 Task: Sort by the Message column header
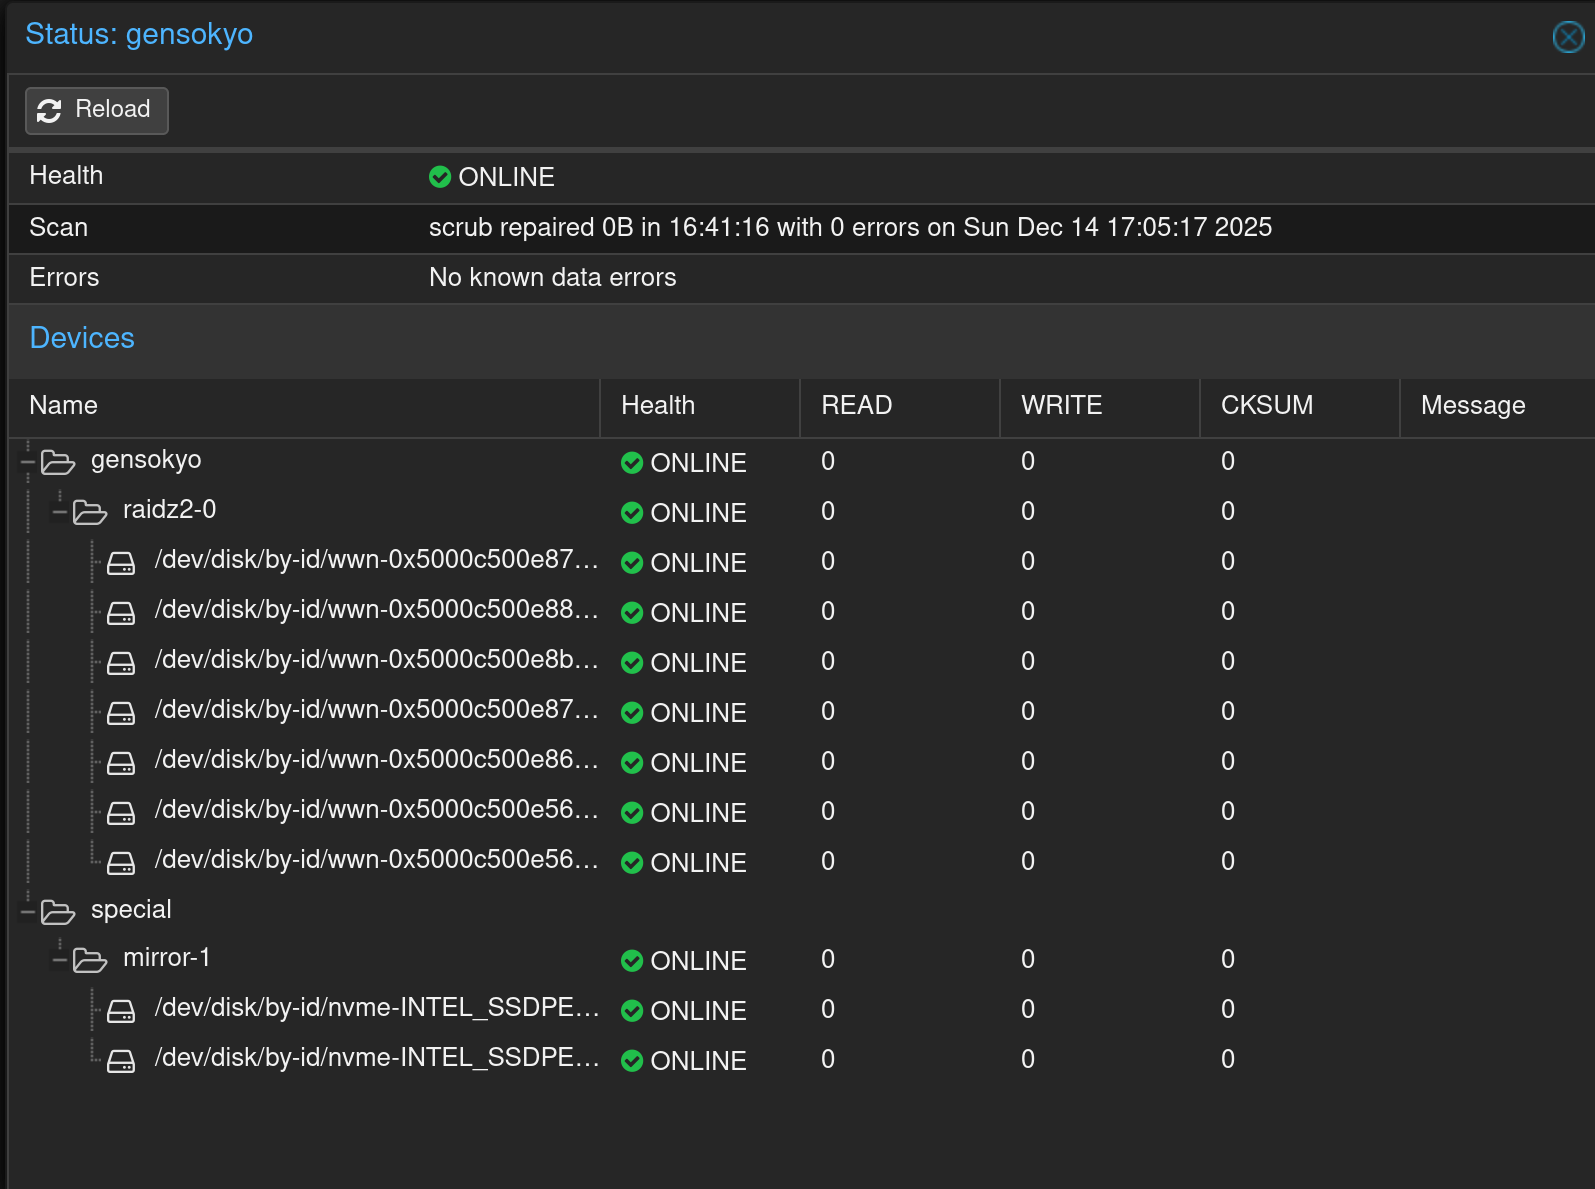(1497, 406)
